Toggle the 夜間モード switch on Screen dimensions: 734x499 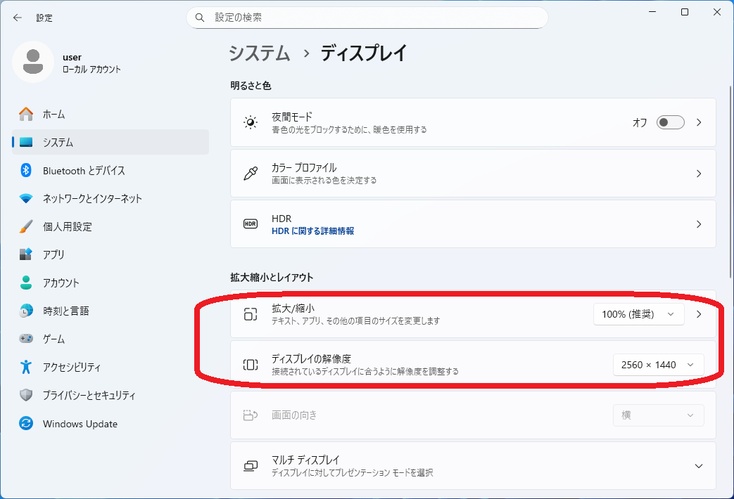click(x=670, y=122)
